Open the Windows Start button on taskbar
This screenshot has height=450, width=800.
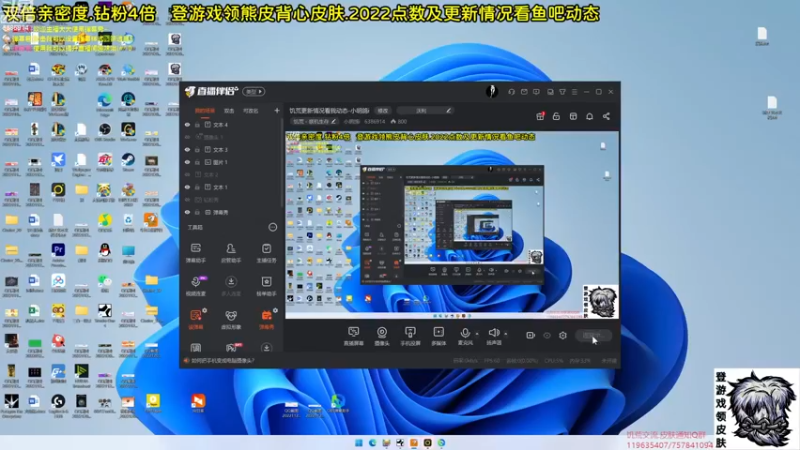359,442
